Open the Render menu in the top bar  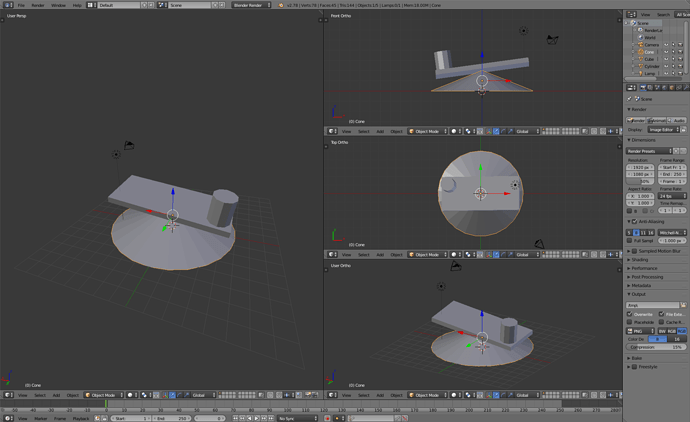coord(38,5)
